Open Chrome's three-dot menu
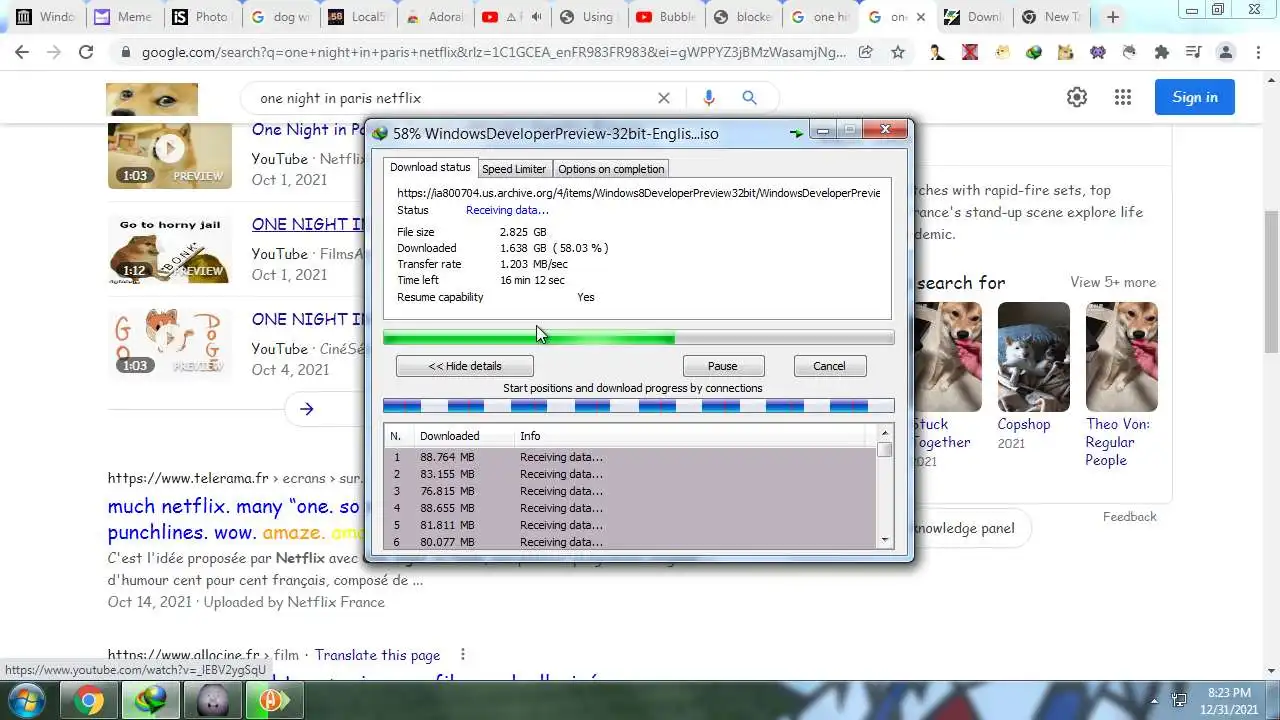The width and height of the screenshot is (1280, 720). pos(1257,52)
